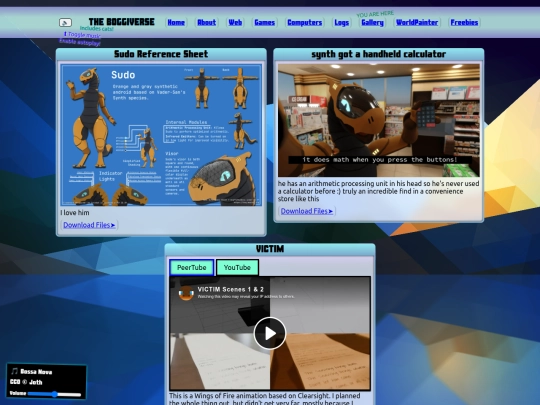Screen dimensions: 540x405
Task: Switch to the YouTube tab
Action: (237, 268)
